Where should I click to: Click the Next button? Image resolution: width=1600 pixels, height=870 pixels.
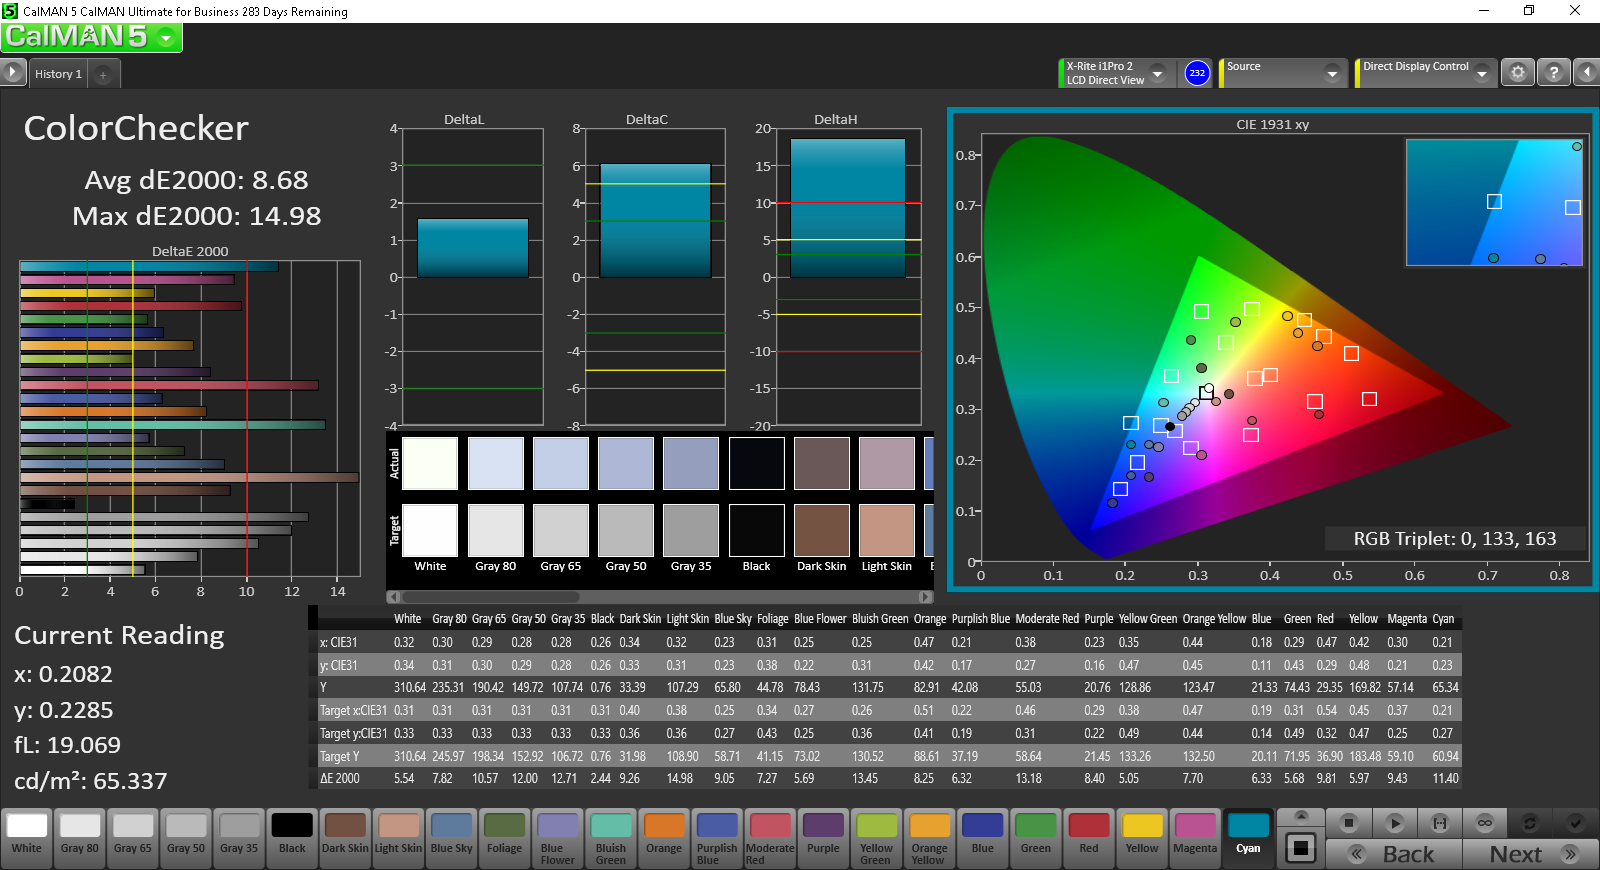pos(1530,854)
